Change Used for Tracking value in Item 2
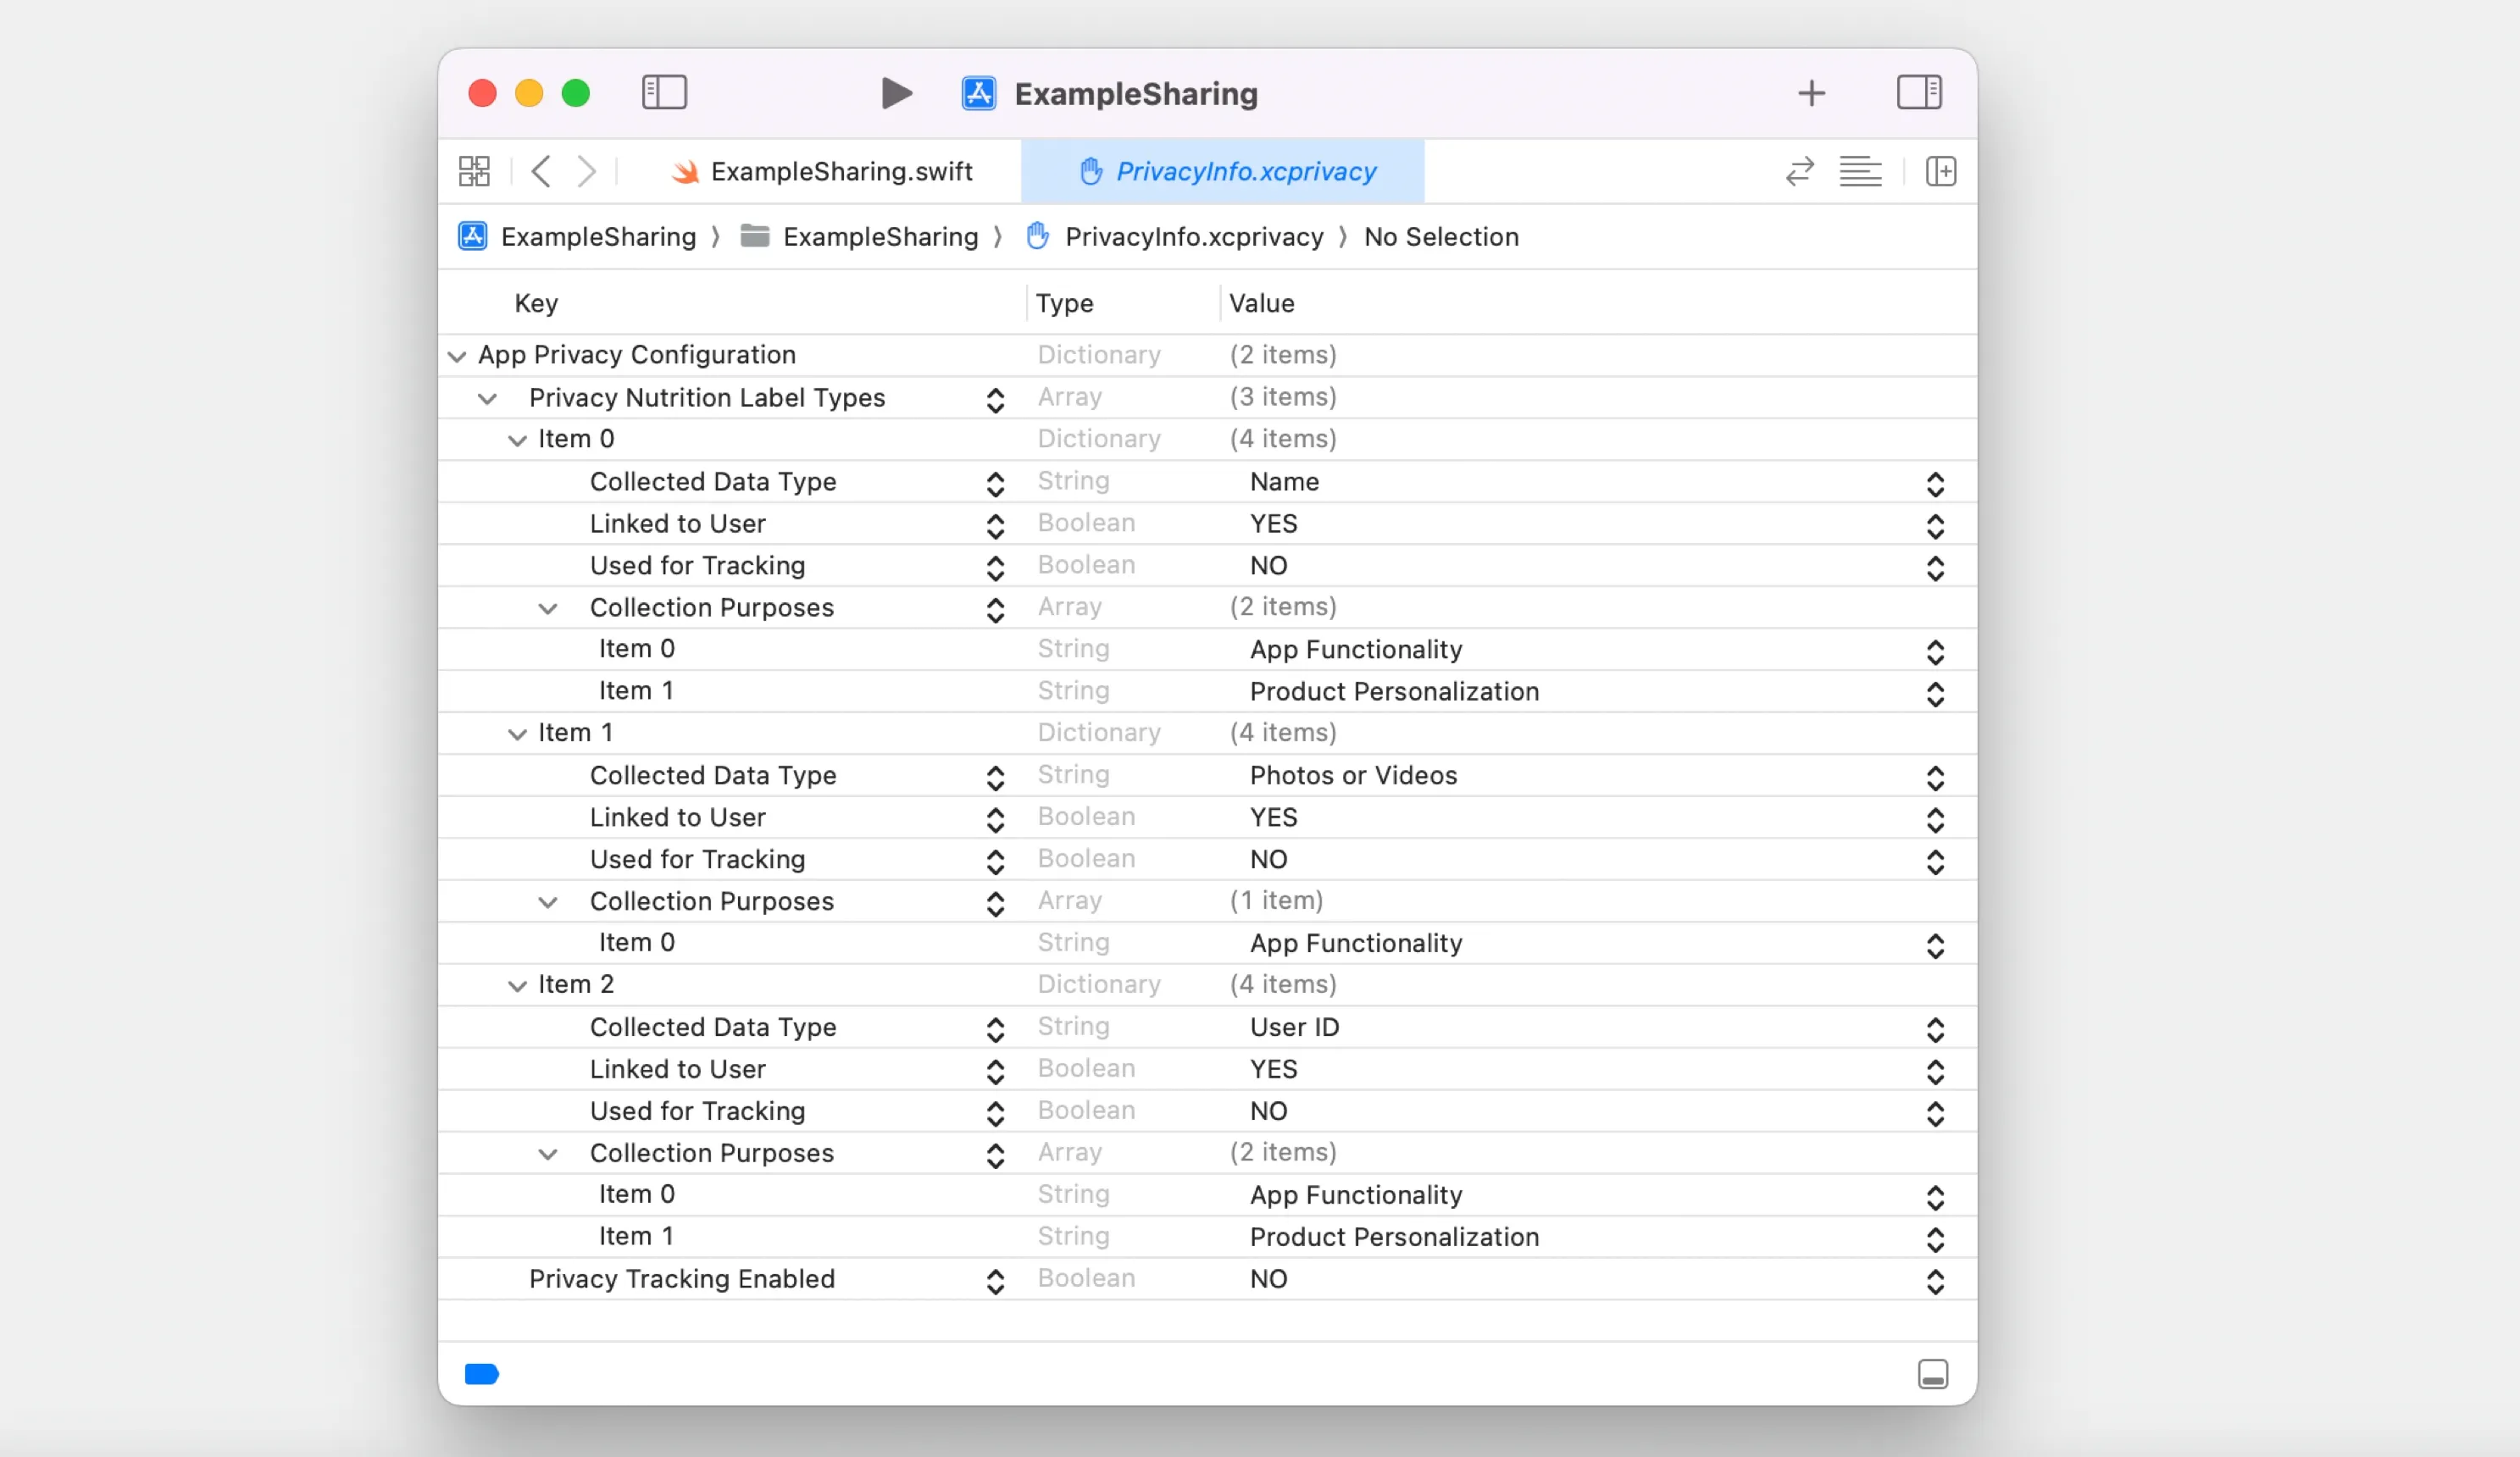This screenshot has height=1457, width=2520. (1935, 1114)
